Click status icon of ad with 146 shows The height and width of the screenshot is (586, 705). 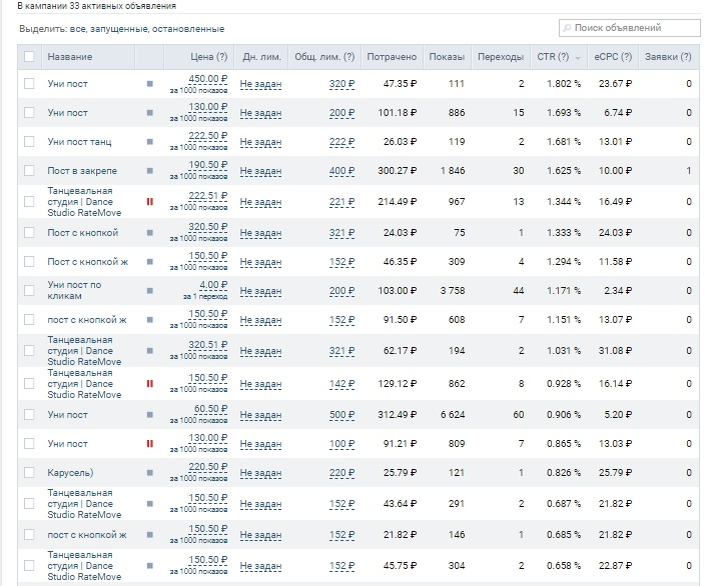tap(150, 535)
